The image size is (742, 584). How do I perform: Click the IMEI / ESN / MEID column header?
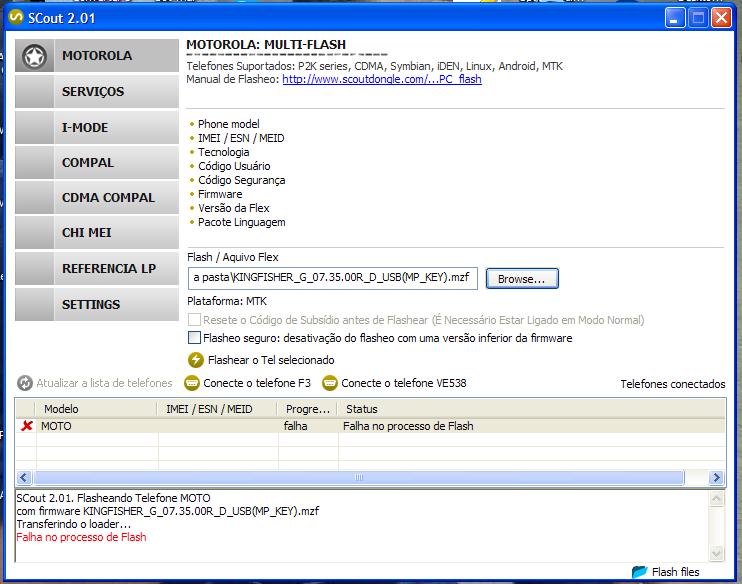217,409
